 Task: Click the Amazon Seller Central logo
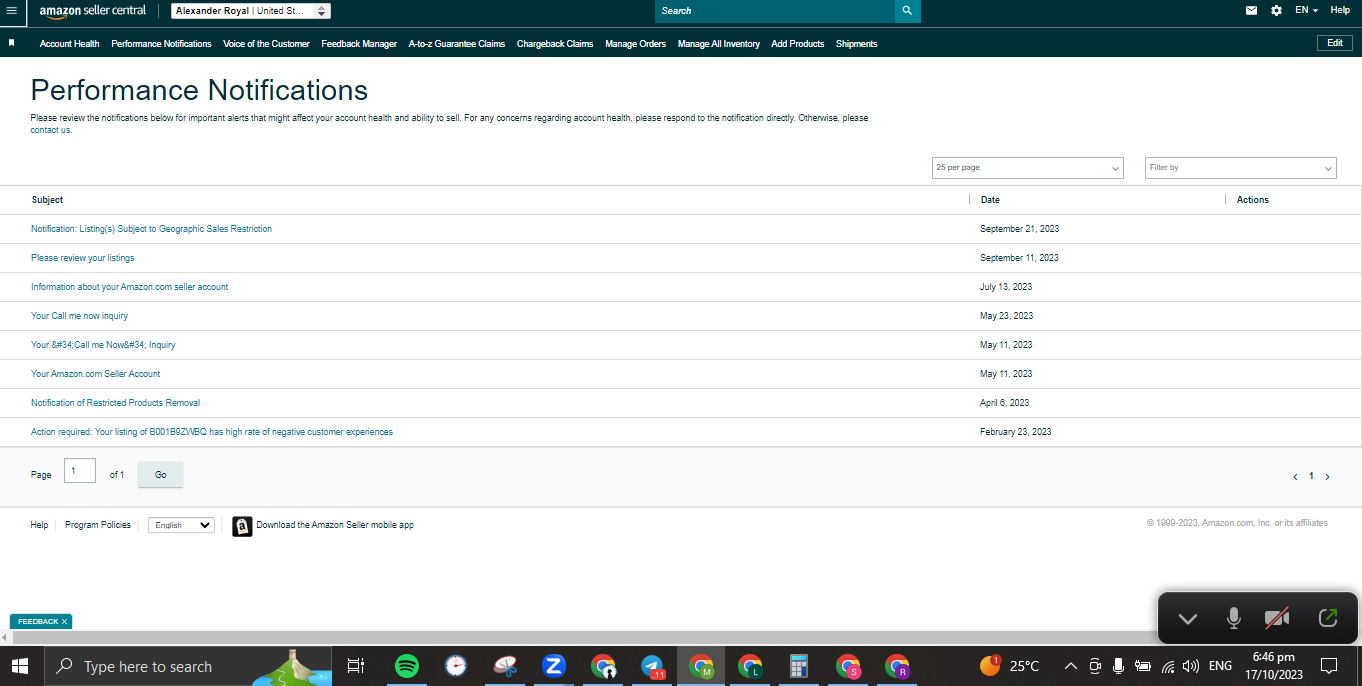92,11
